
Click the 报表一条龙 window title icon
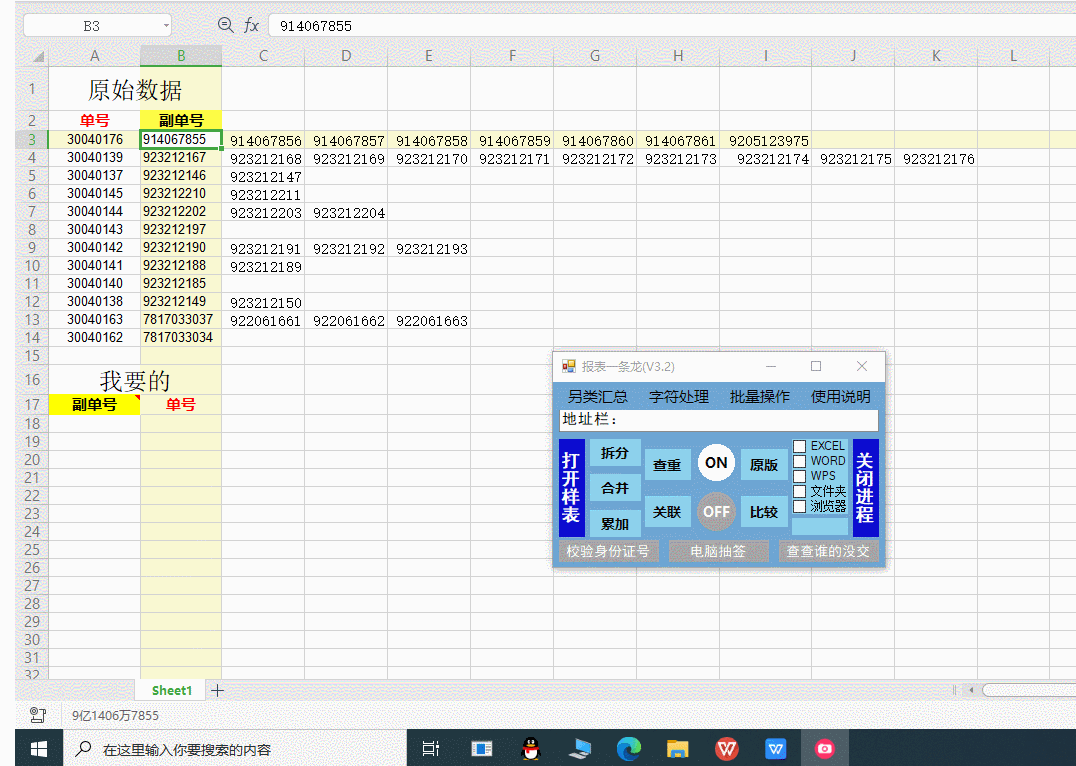coord(568,367)
